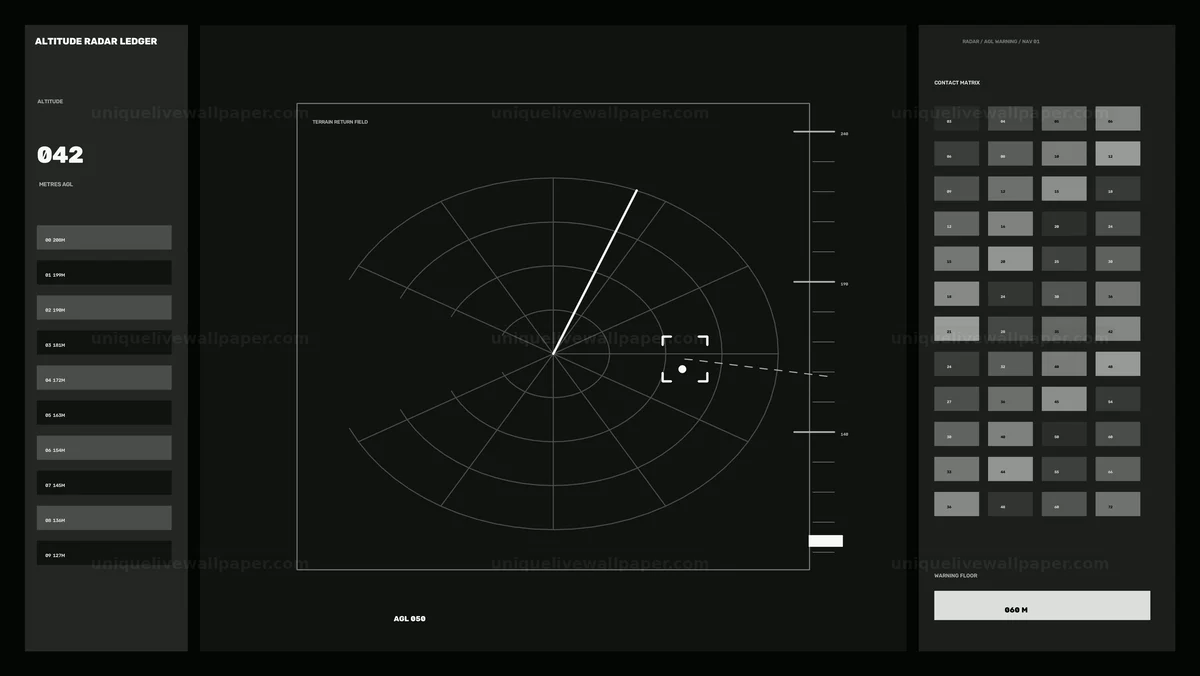Click the white altitude marker on the scale
Viewport: 1200px width, 676px height.
coord(826,541)
